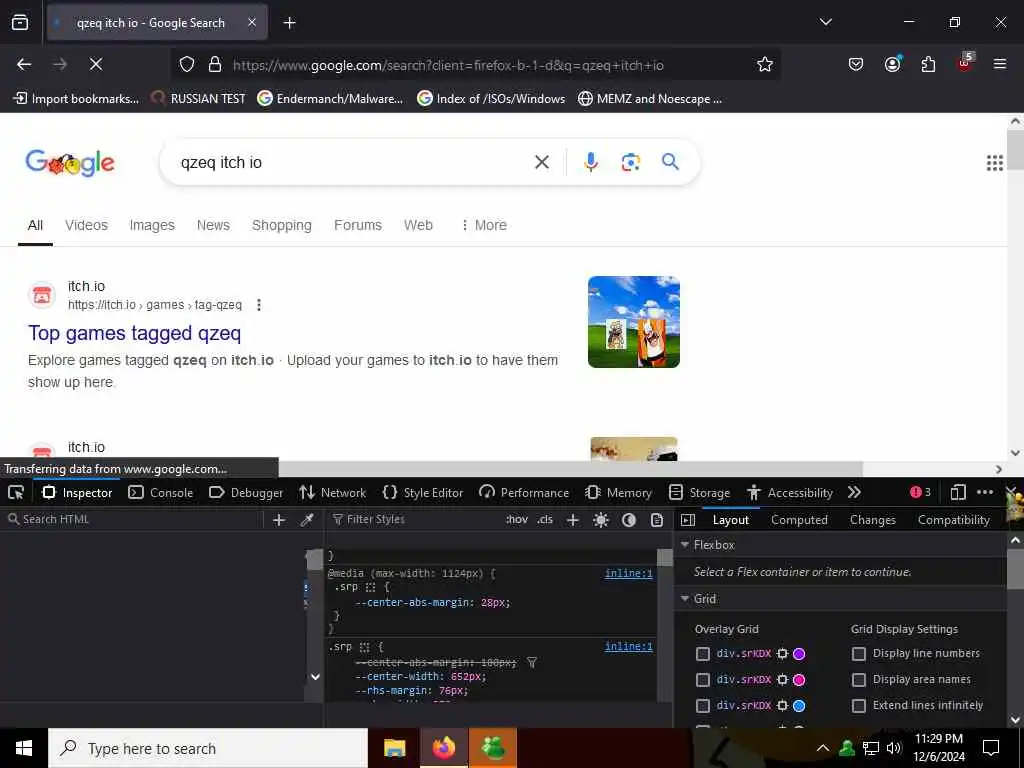This screenshot has width=1024, height=768.
Task: Toggle light color scheme simulation
Action: pos(601,520)
